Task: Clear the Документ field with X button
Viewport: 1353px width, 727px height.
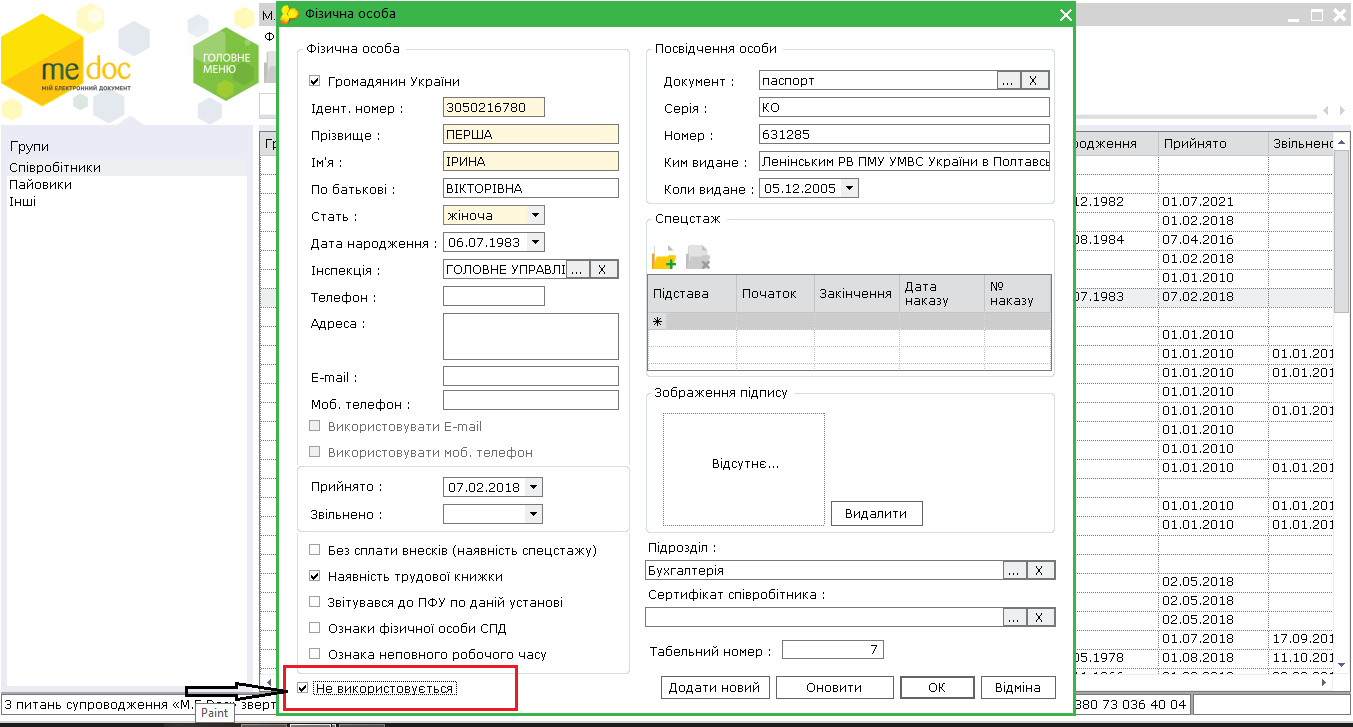Action: pyautogui.click(x=1034, y=81)
